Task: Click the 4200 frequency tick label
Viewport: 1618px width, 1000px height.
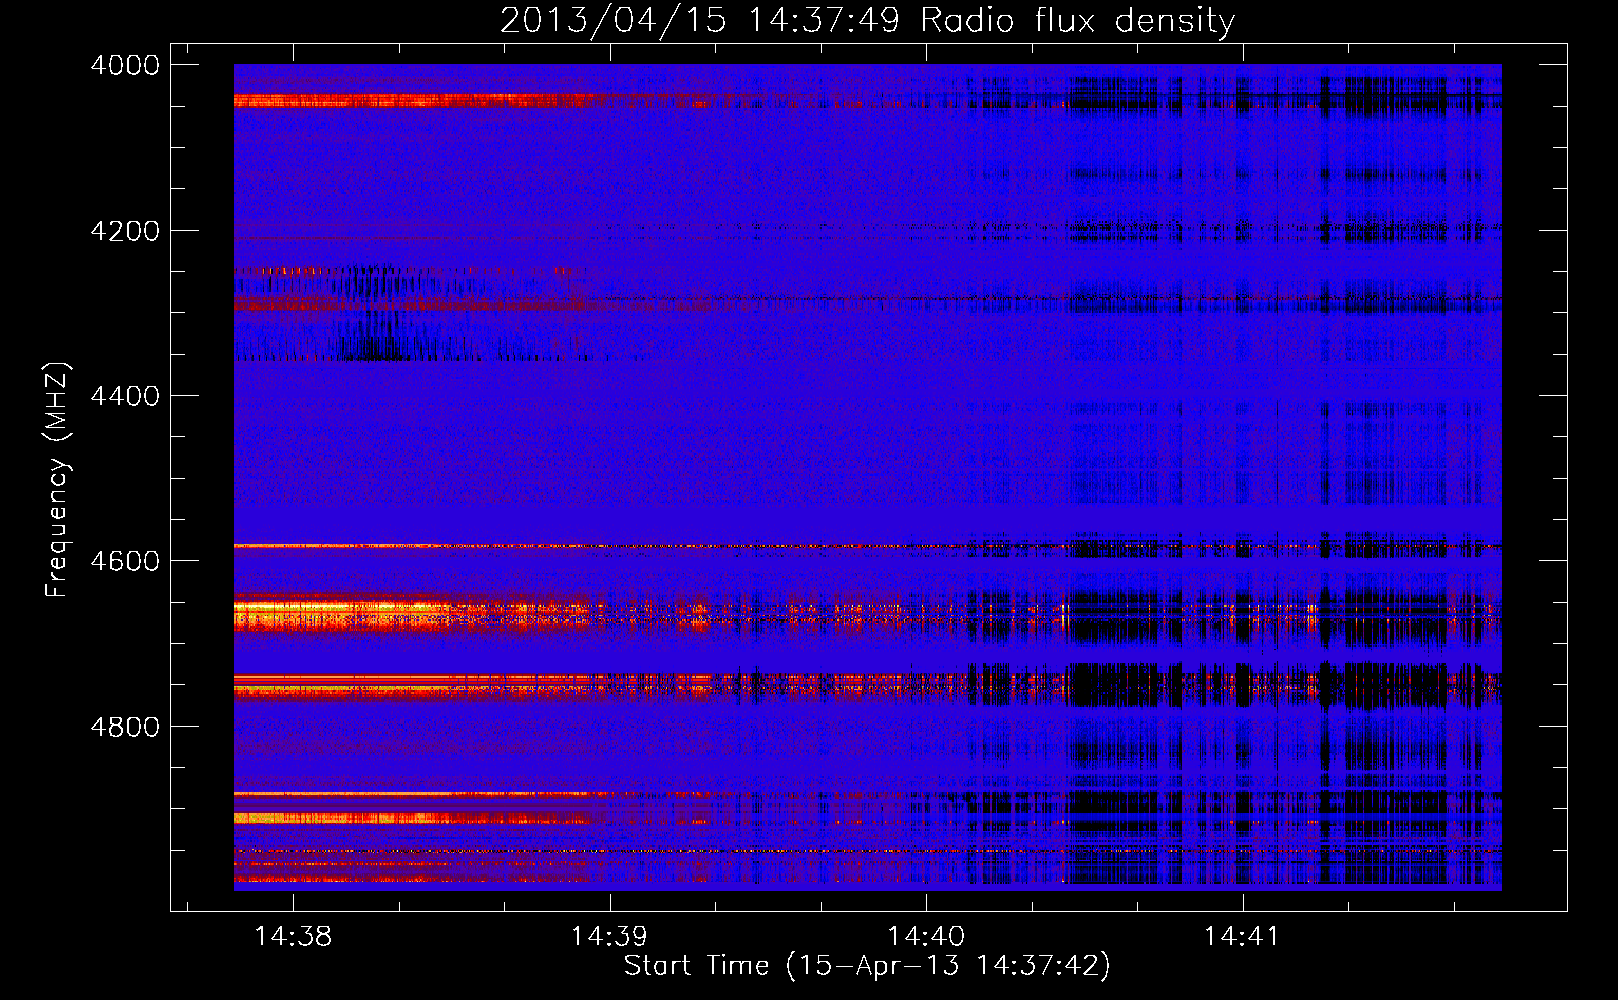Action: (125, 231)
